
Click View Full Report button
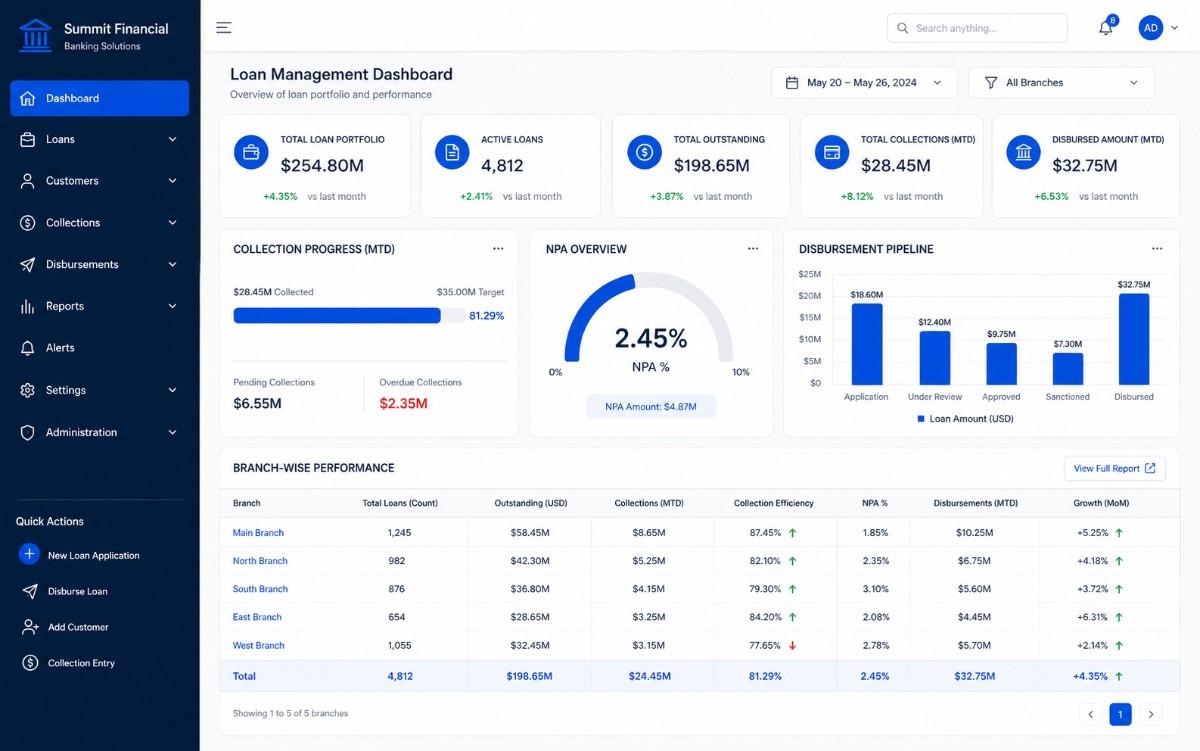click(x=1114, y=468)
